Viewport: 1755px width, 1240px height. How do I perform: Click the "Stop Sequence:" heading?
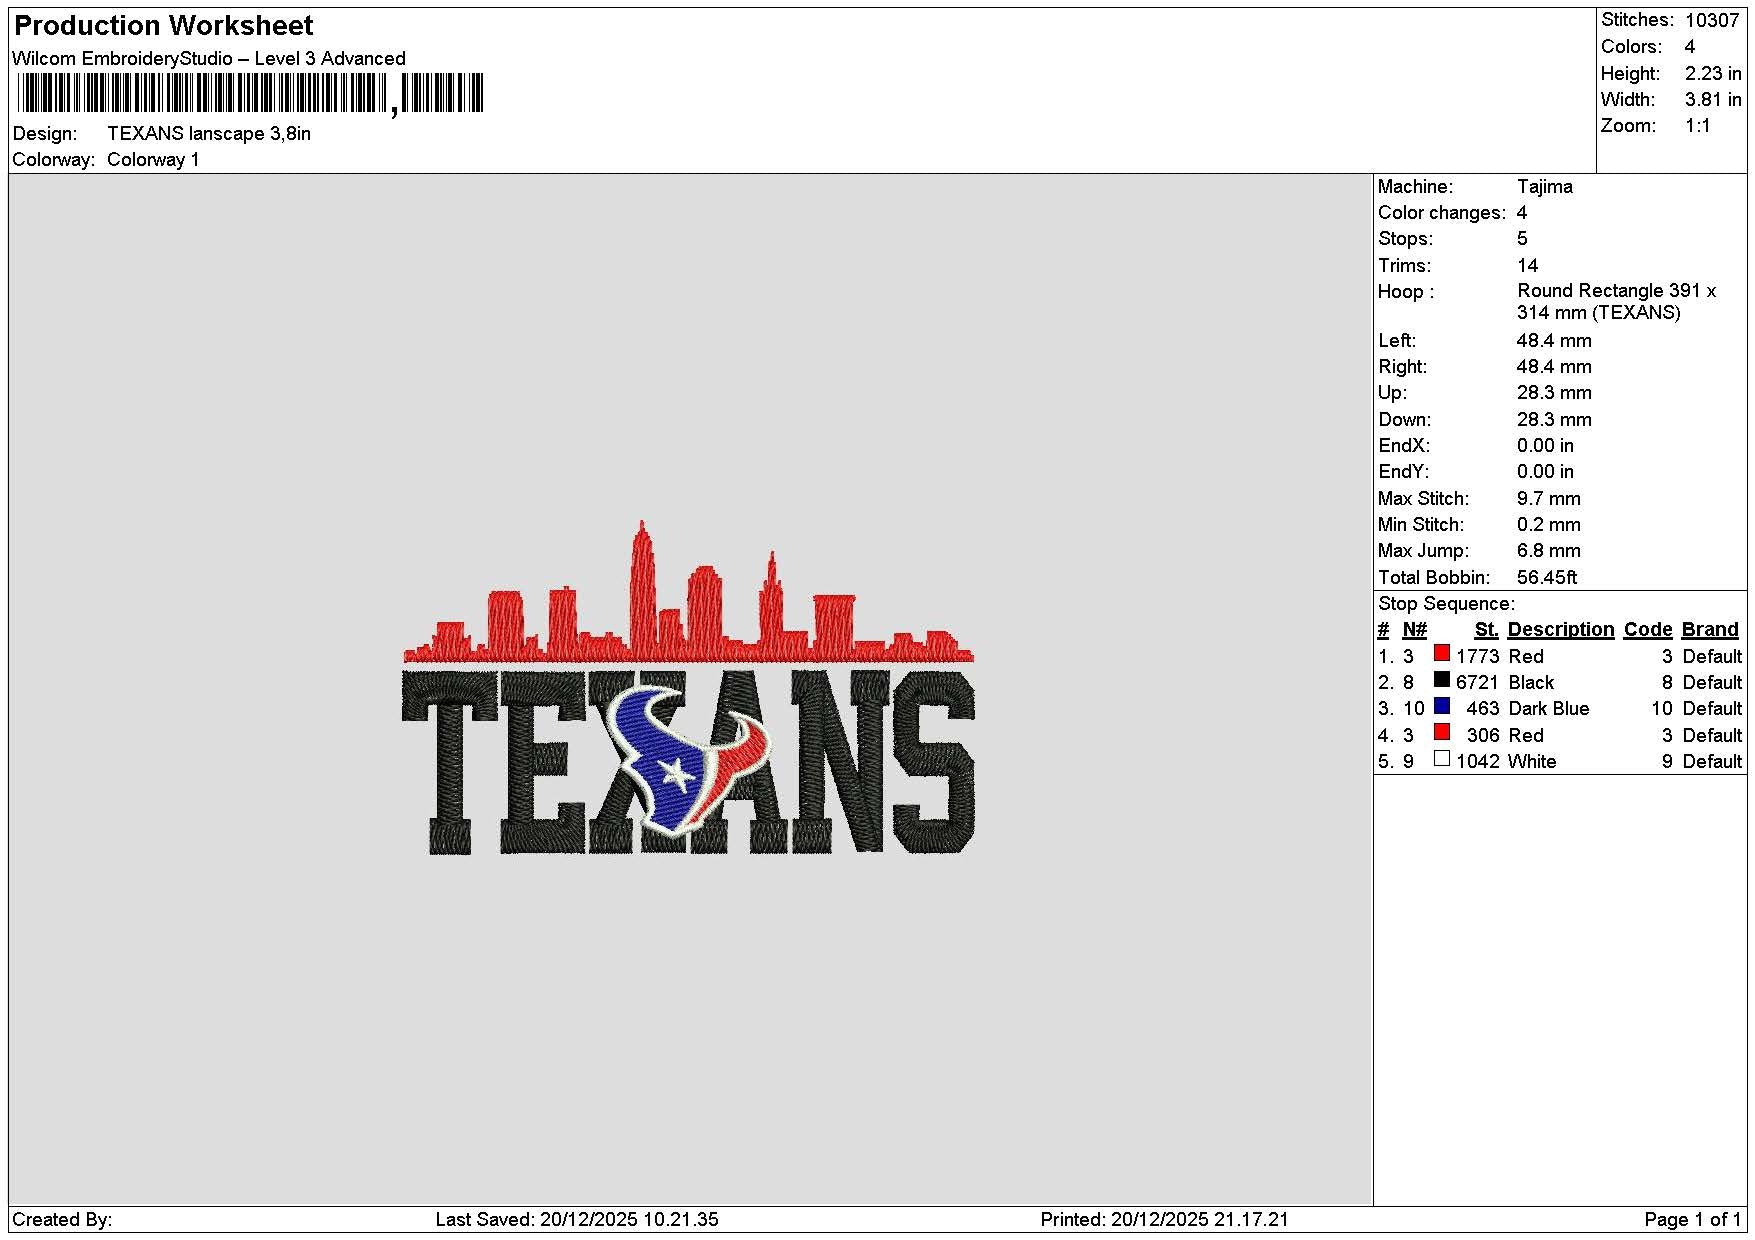pyautogui.click(x=1446, y=603)
